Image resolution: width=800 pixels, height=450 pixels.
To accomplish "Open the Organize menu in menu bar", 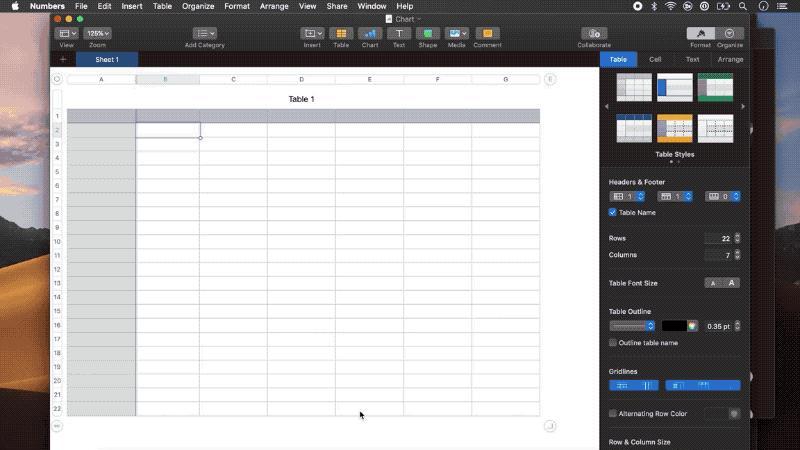I will coord(198,6).
